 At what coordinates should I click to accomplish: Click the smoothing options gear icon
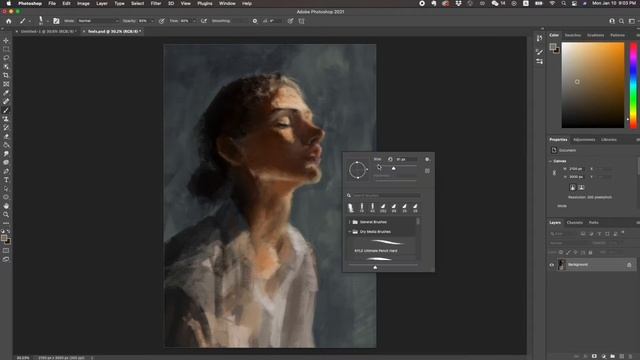[x=255, y=21]
